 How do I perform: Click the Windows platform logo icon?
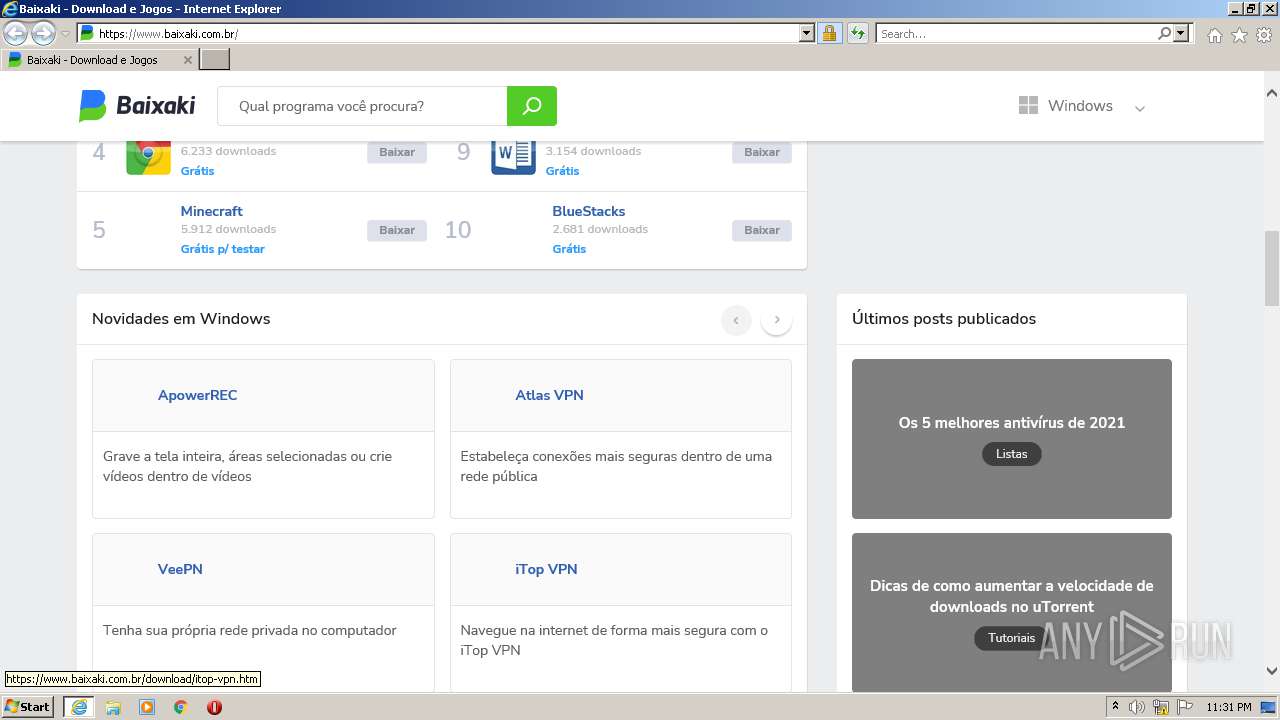pyautogui.click(x=1028, y=105)
